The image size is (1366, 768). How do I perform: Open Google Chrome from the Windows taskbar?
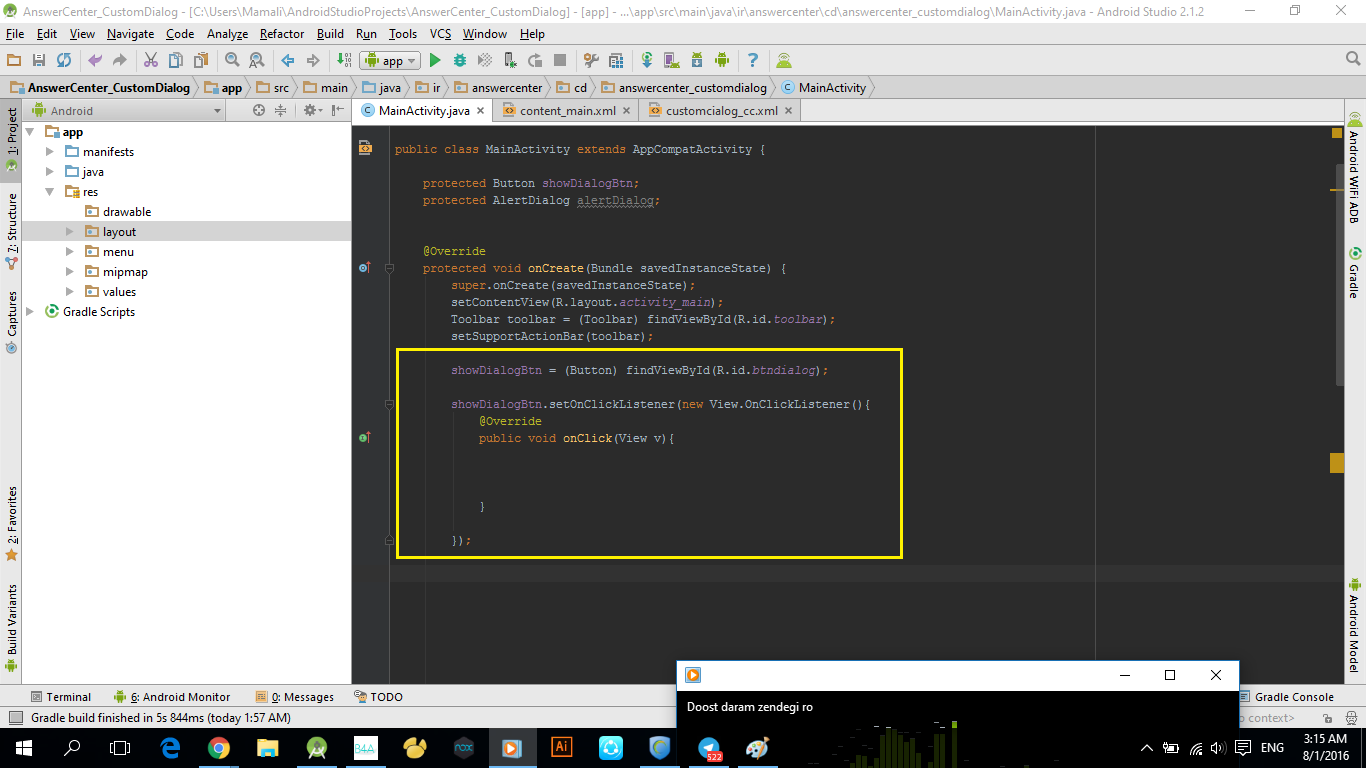[219, 747]
